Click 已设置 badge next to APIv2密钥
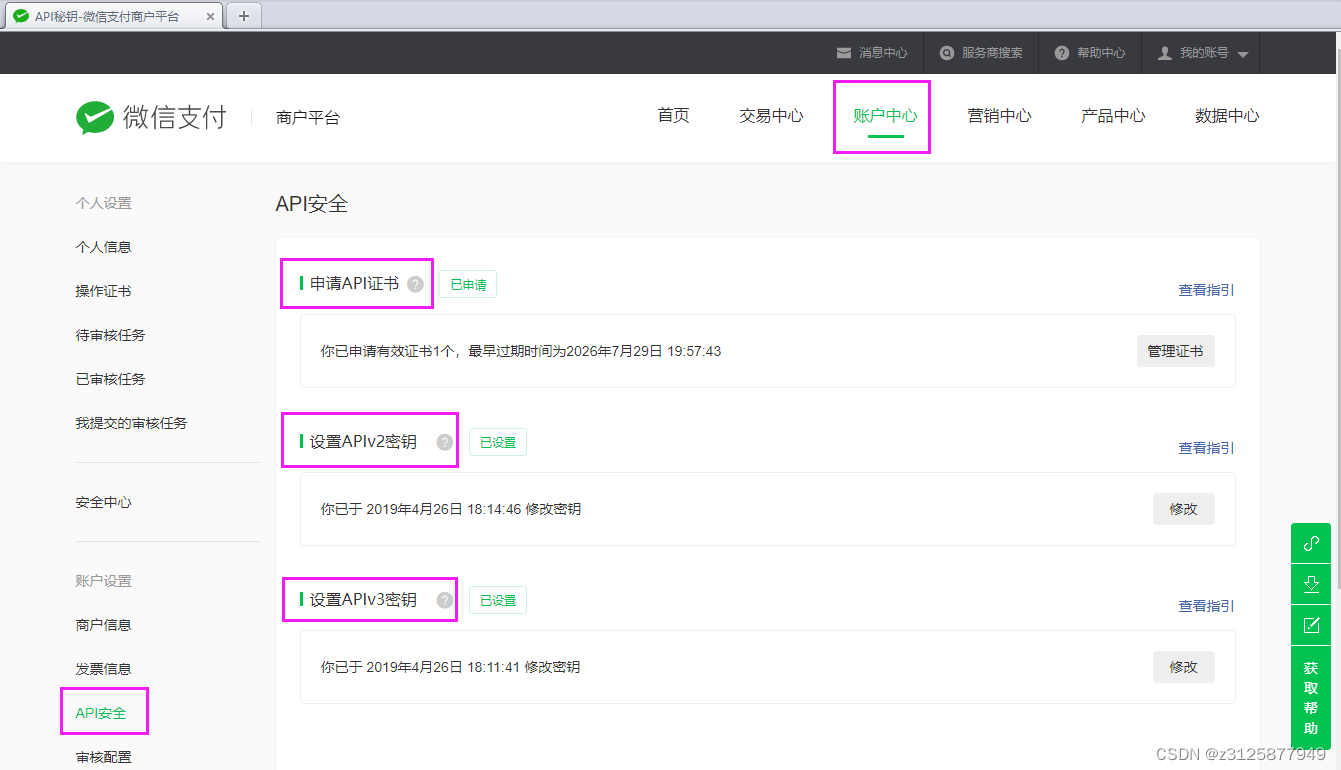 pos(498,442)
